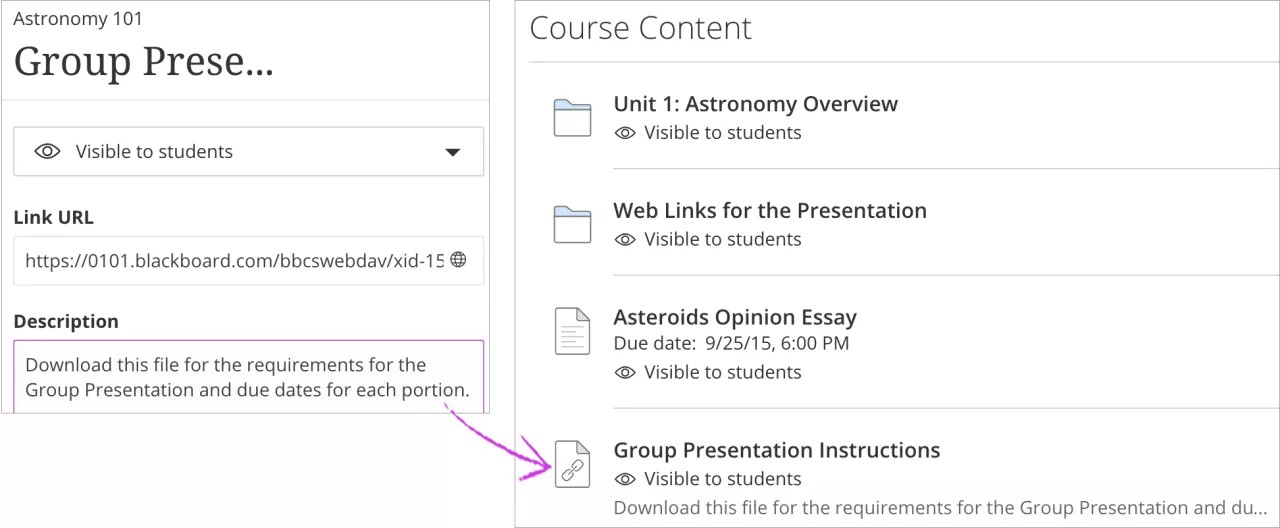The height and width of the screenshot is (528, 1280).
Task: Click the eye icon in visibility dropdown
Action: tap(47, 152)
